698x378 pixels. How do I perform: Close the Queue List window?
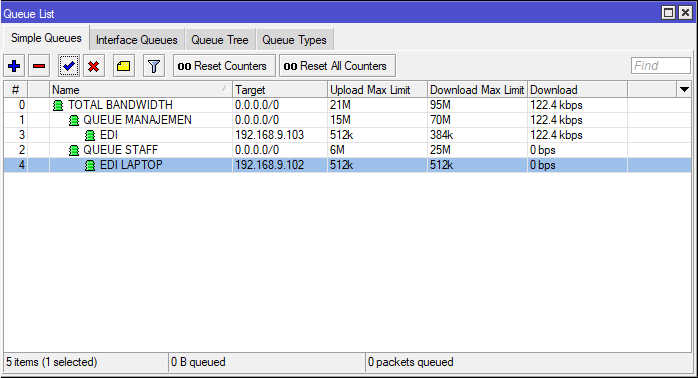[x=685, y=12]
